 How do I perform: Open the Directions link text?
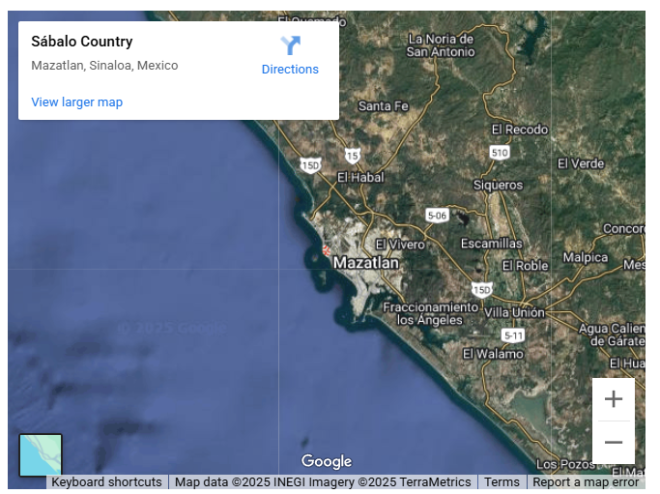290,69
